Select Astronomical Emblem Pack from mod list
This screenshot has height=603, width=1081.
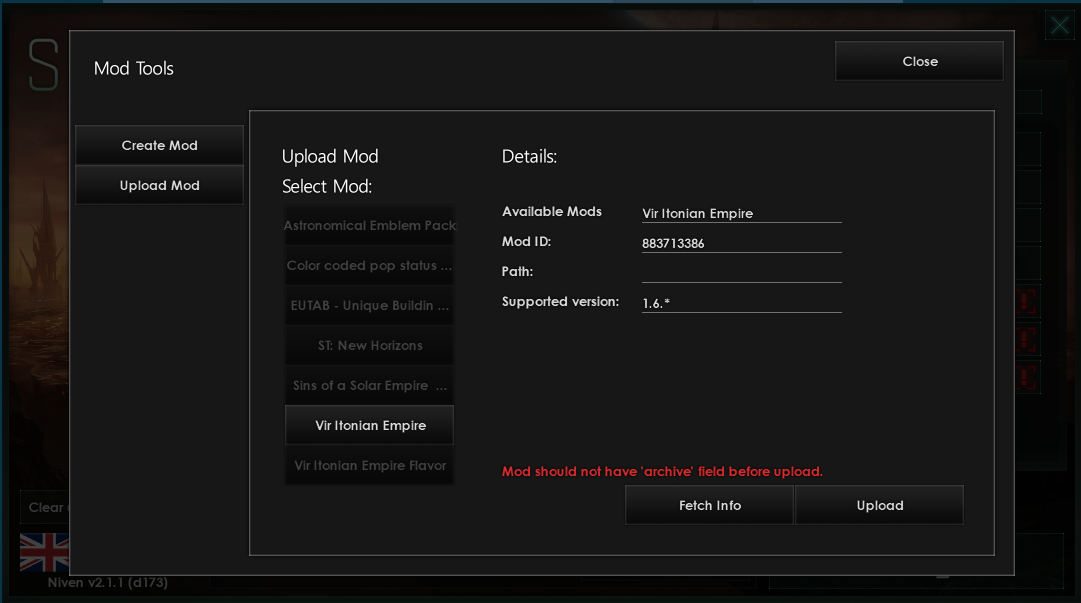click(369, 226)
